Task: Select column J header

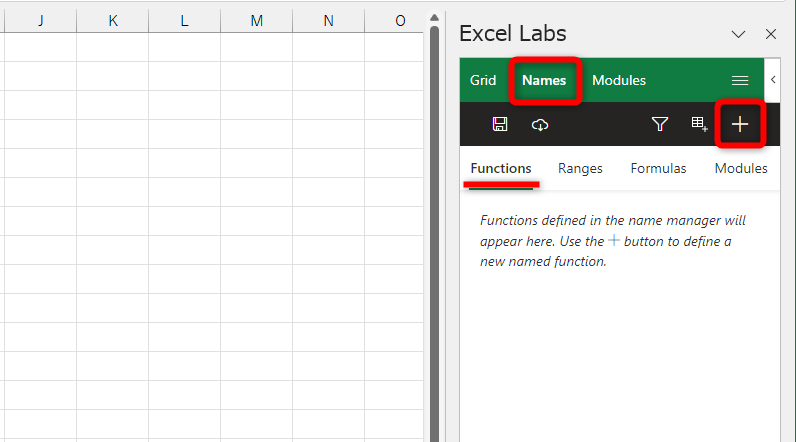Action: coord(41,21)
